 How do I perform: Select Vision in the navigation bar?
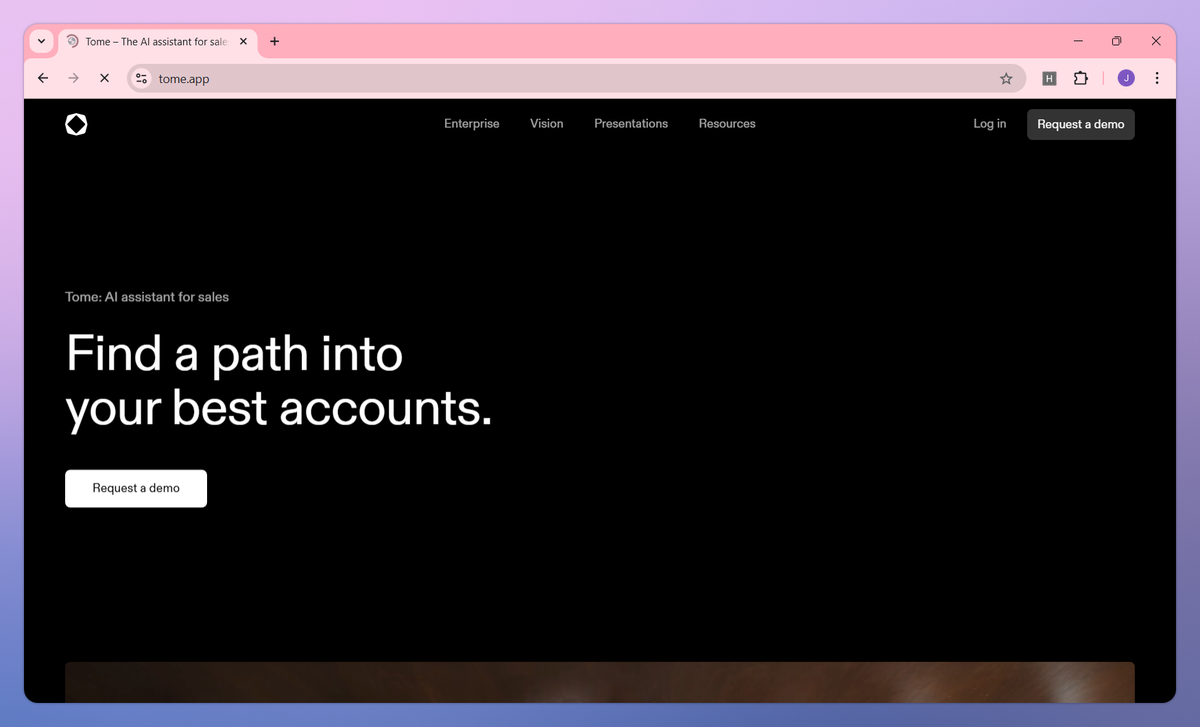[547, 123]
